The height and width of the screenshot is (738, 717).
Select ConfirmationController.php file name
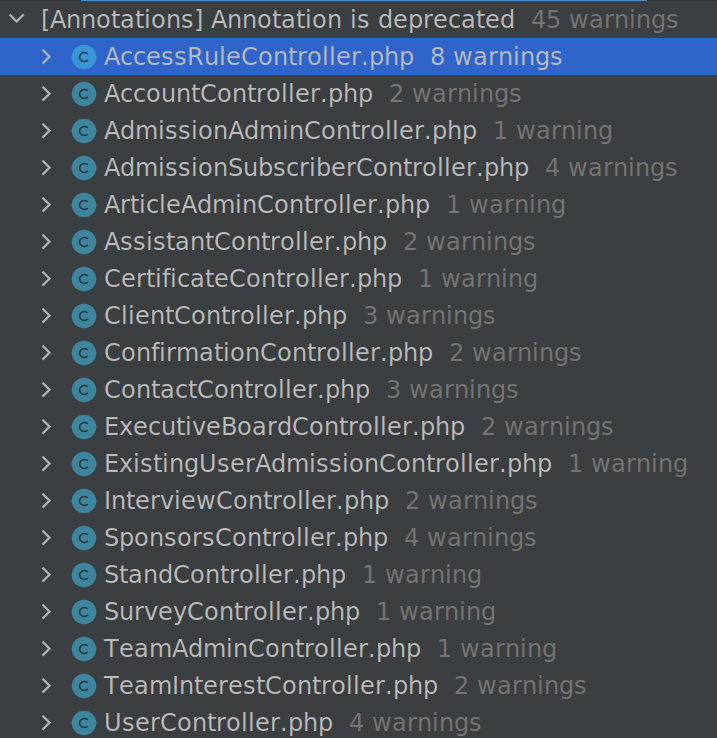pos(268,353)
